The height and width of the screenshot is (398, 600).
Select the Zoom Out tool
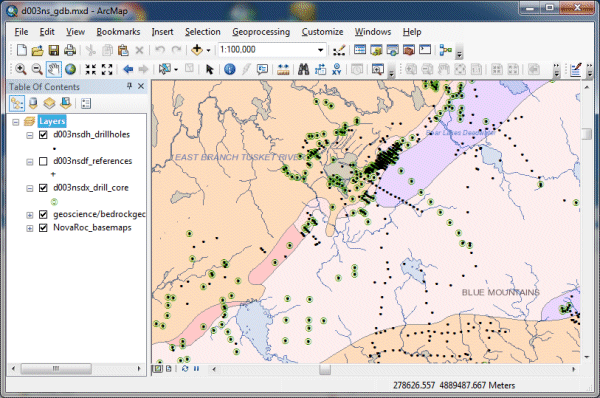[x=37, y=69]
